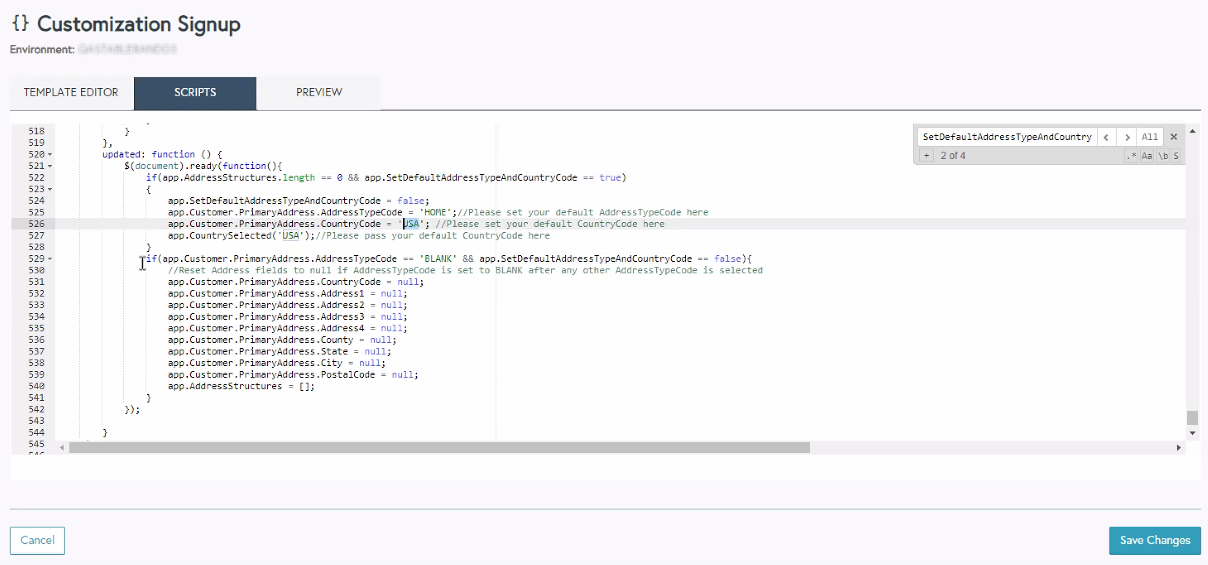
Task: Focus the search field containing SetDefaultAddressTypeAndCountry
Action: 1007,137
